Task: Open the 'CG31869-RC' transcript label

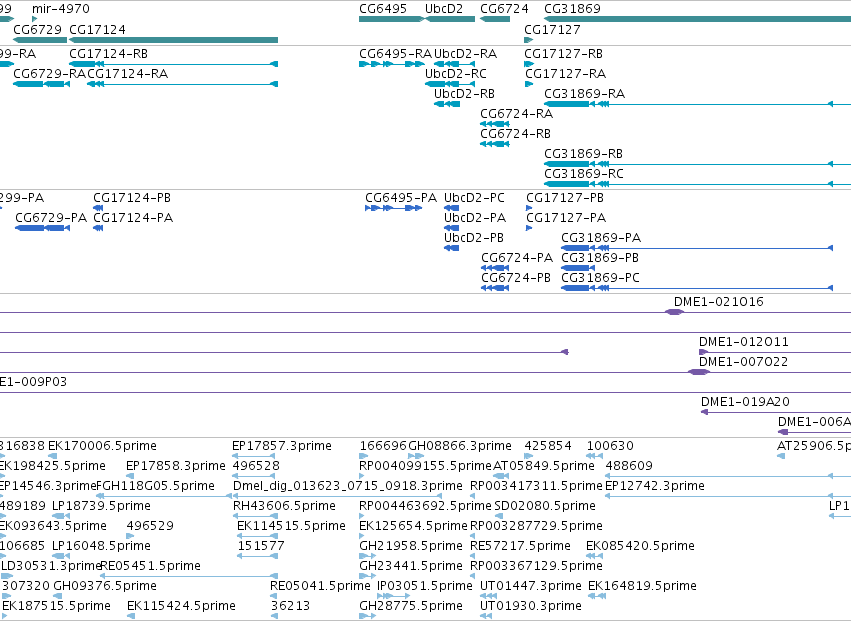Action: [584, 174]
